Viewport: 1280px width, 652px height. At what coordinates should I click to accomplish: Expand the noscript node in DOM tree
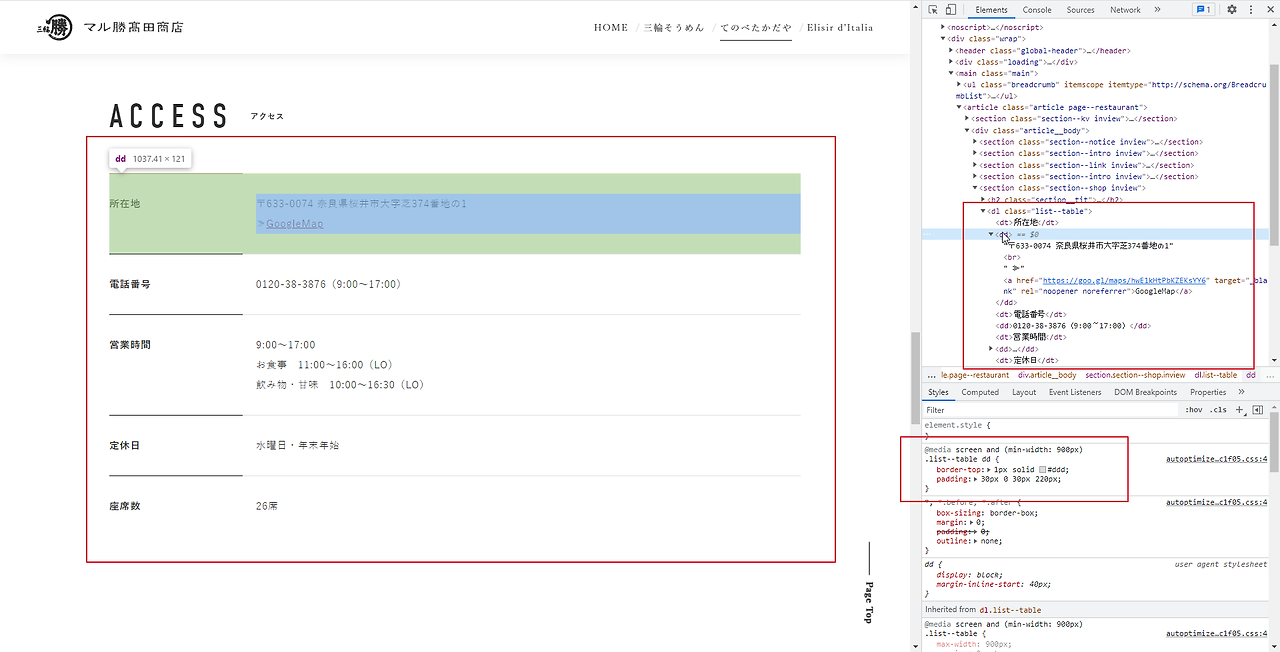(x=944, y=27)
